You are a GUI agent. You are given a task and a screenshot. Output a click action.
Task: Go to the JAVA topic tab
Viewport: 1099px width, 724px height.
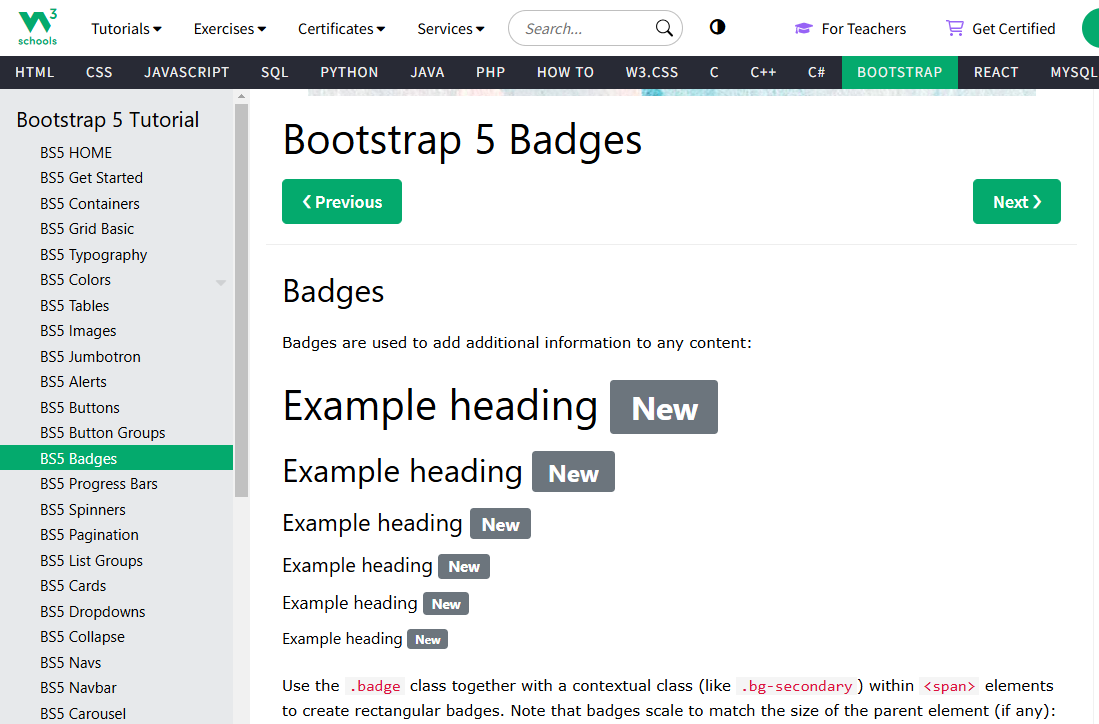coord(427,72)
